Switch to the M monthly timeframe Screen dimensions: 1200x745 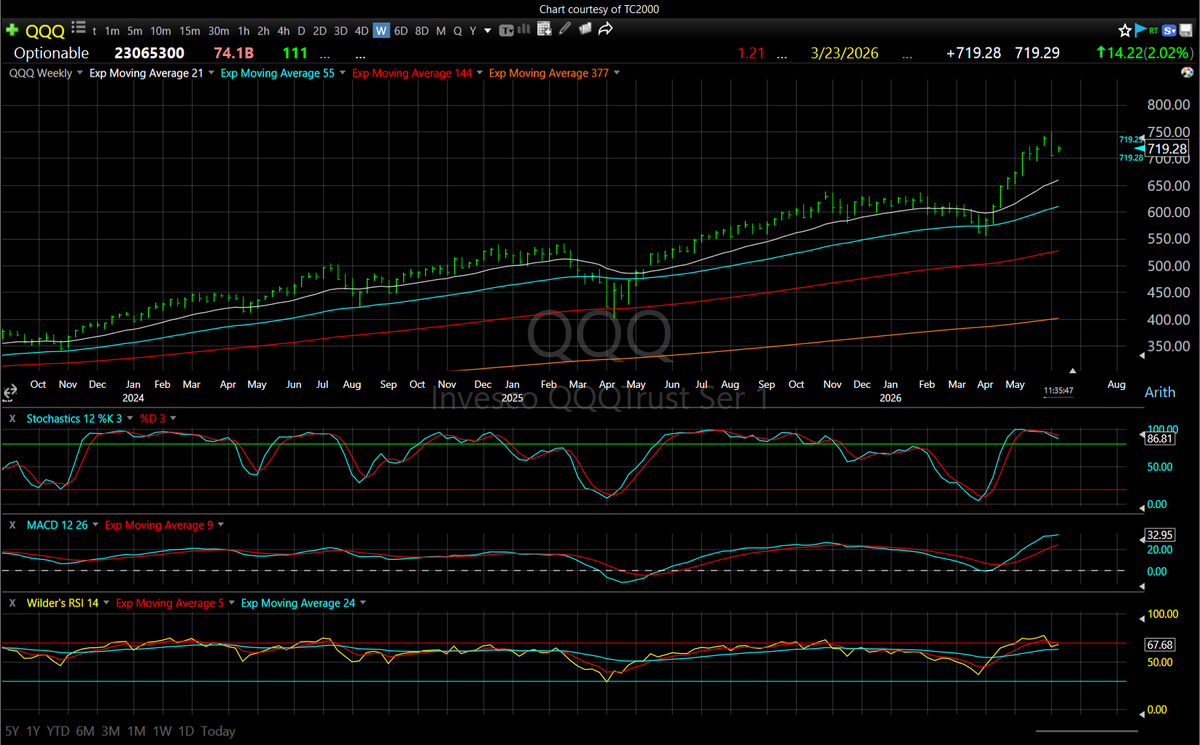click(x=441, y=31)
